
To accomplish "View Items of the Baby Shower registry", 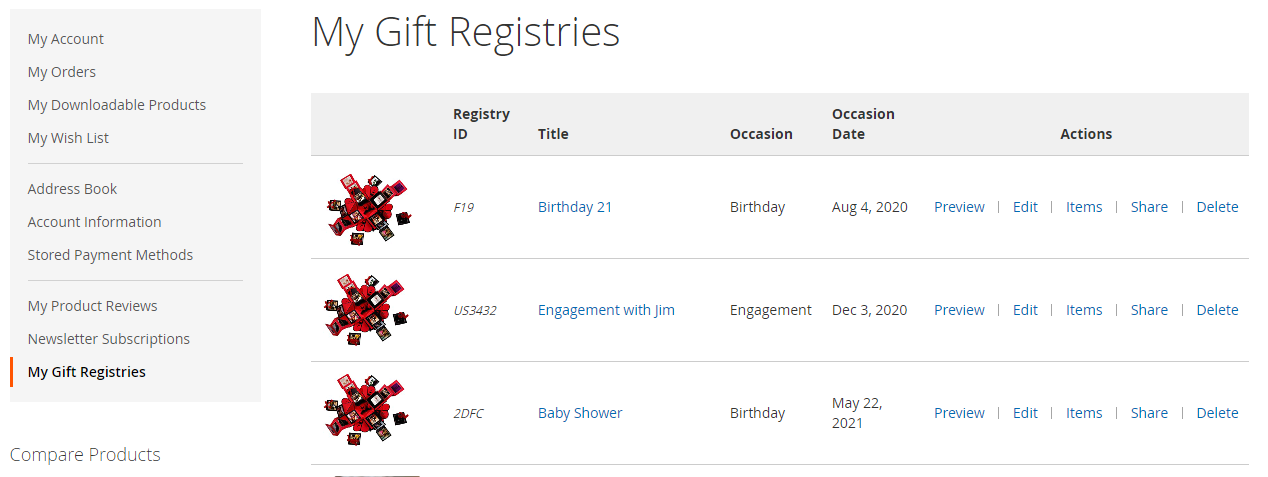I will 1084,413.
